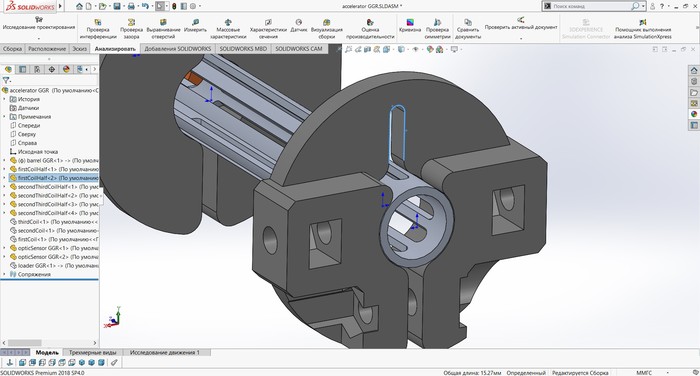Select opticSensor GGR<2> in the feature tree
Screen dimensions: 700x376
point(54,257)
